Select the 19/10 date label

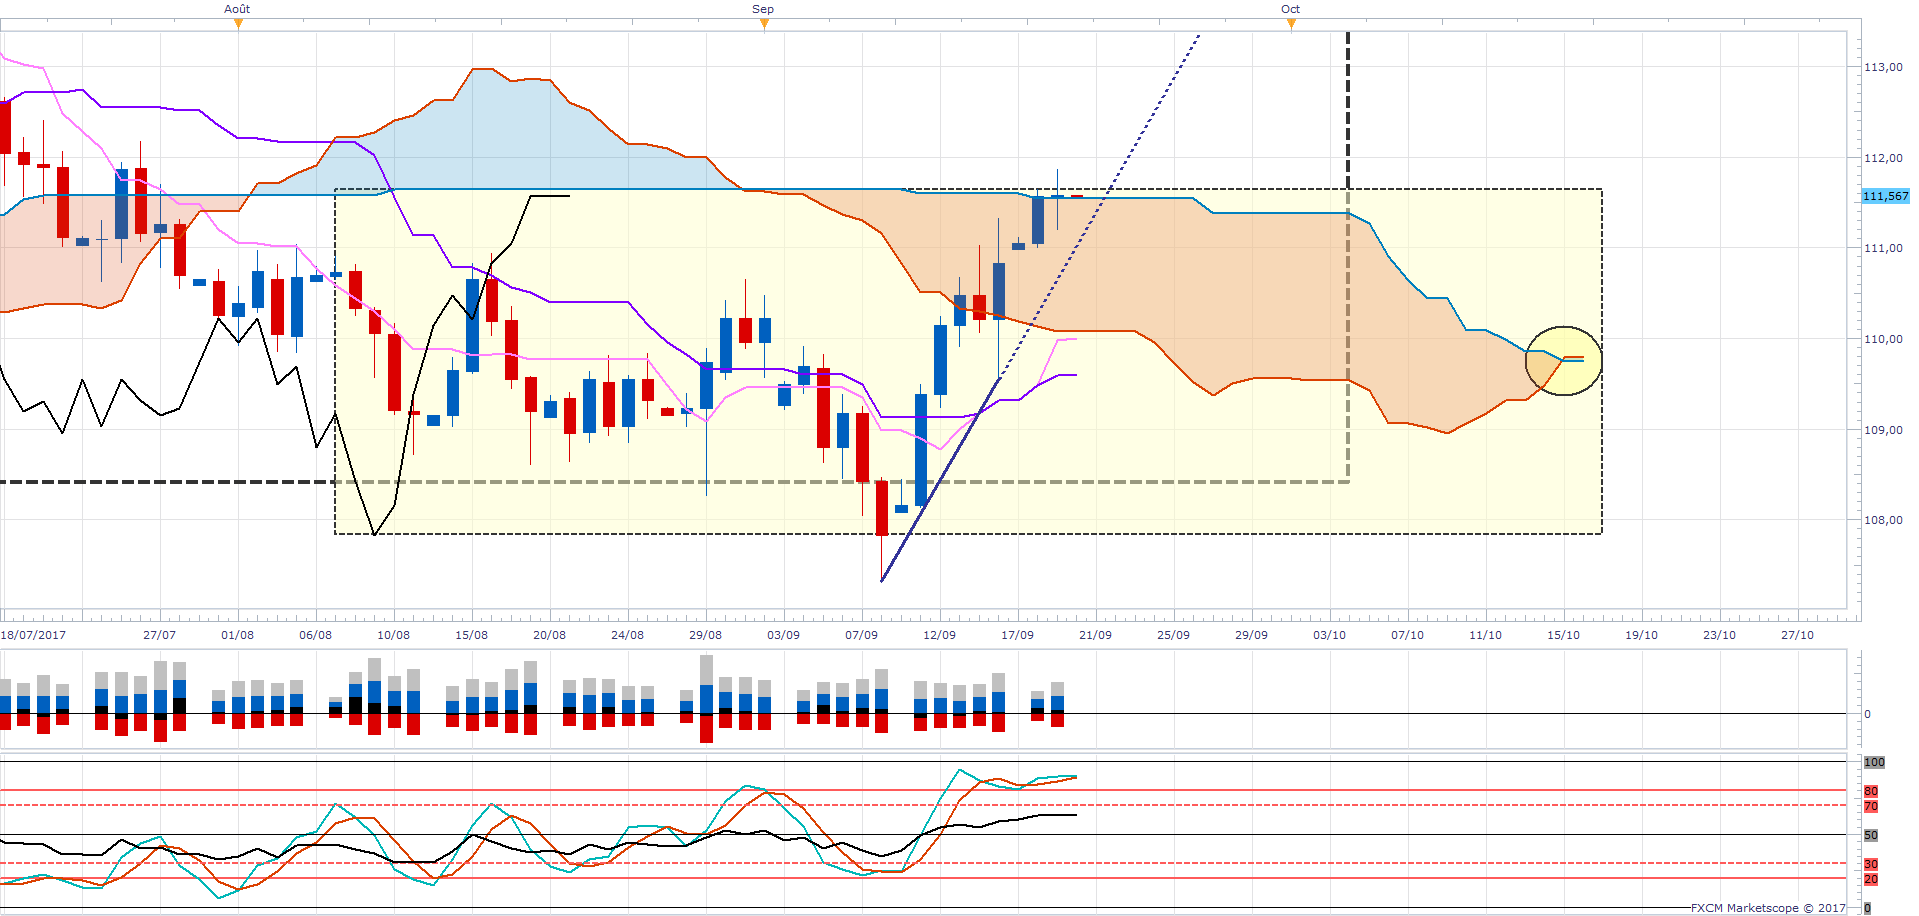click(1641, 635)
